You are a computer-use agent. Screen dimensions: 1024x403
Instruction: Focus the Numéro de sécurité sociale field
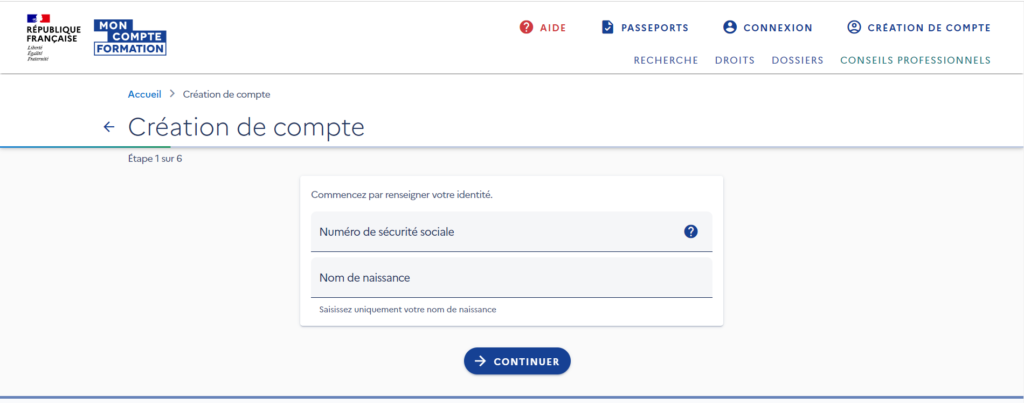(511, 231)
